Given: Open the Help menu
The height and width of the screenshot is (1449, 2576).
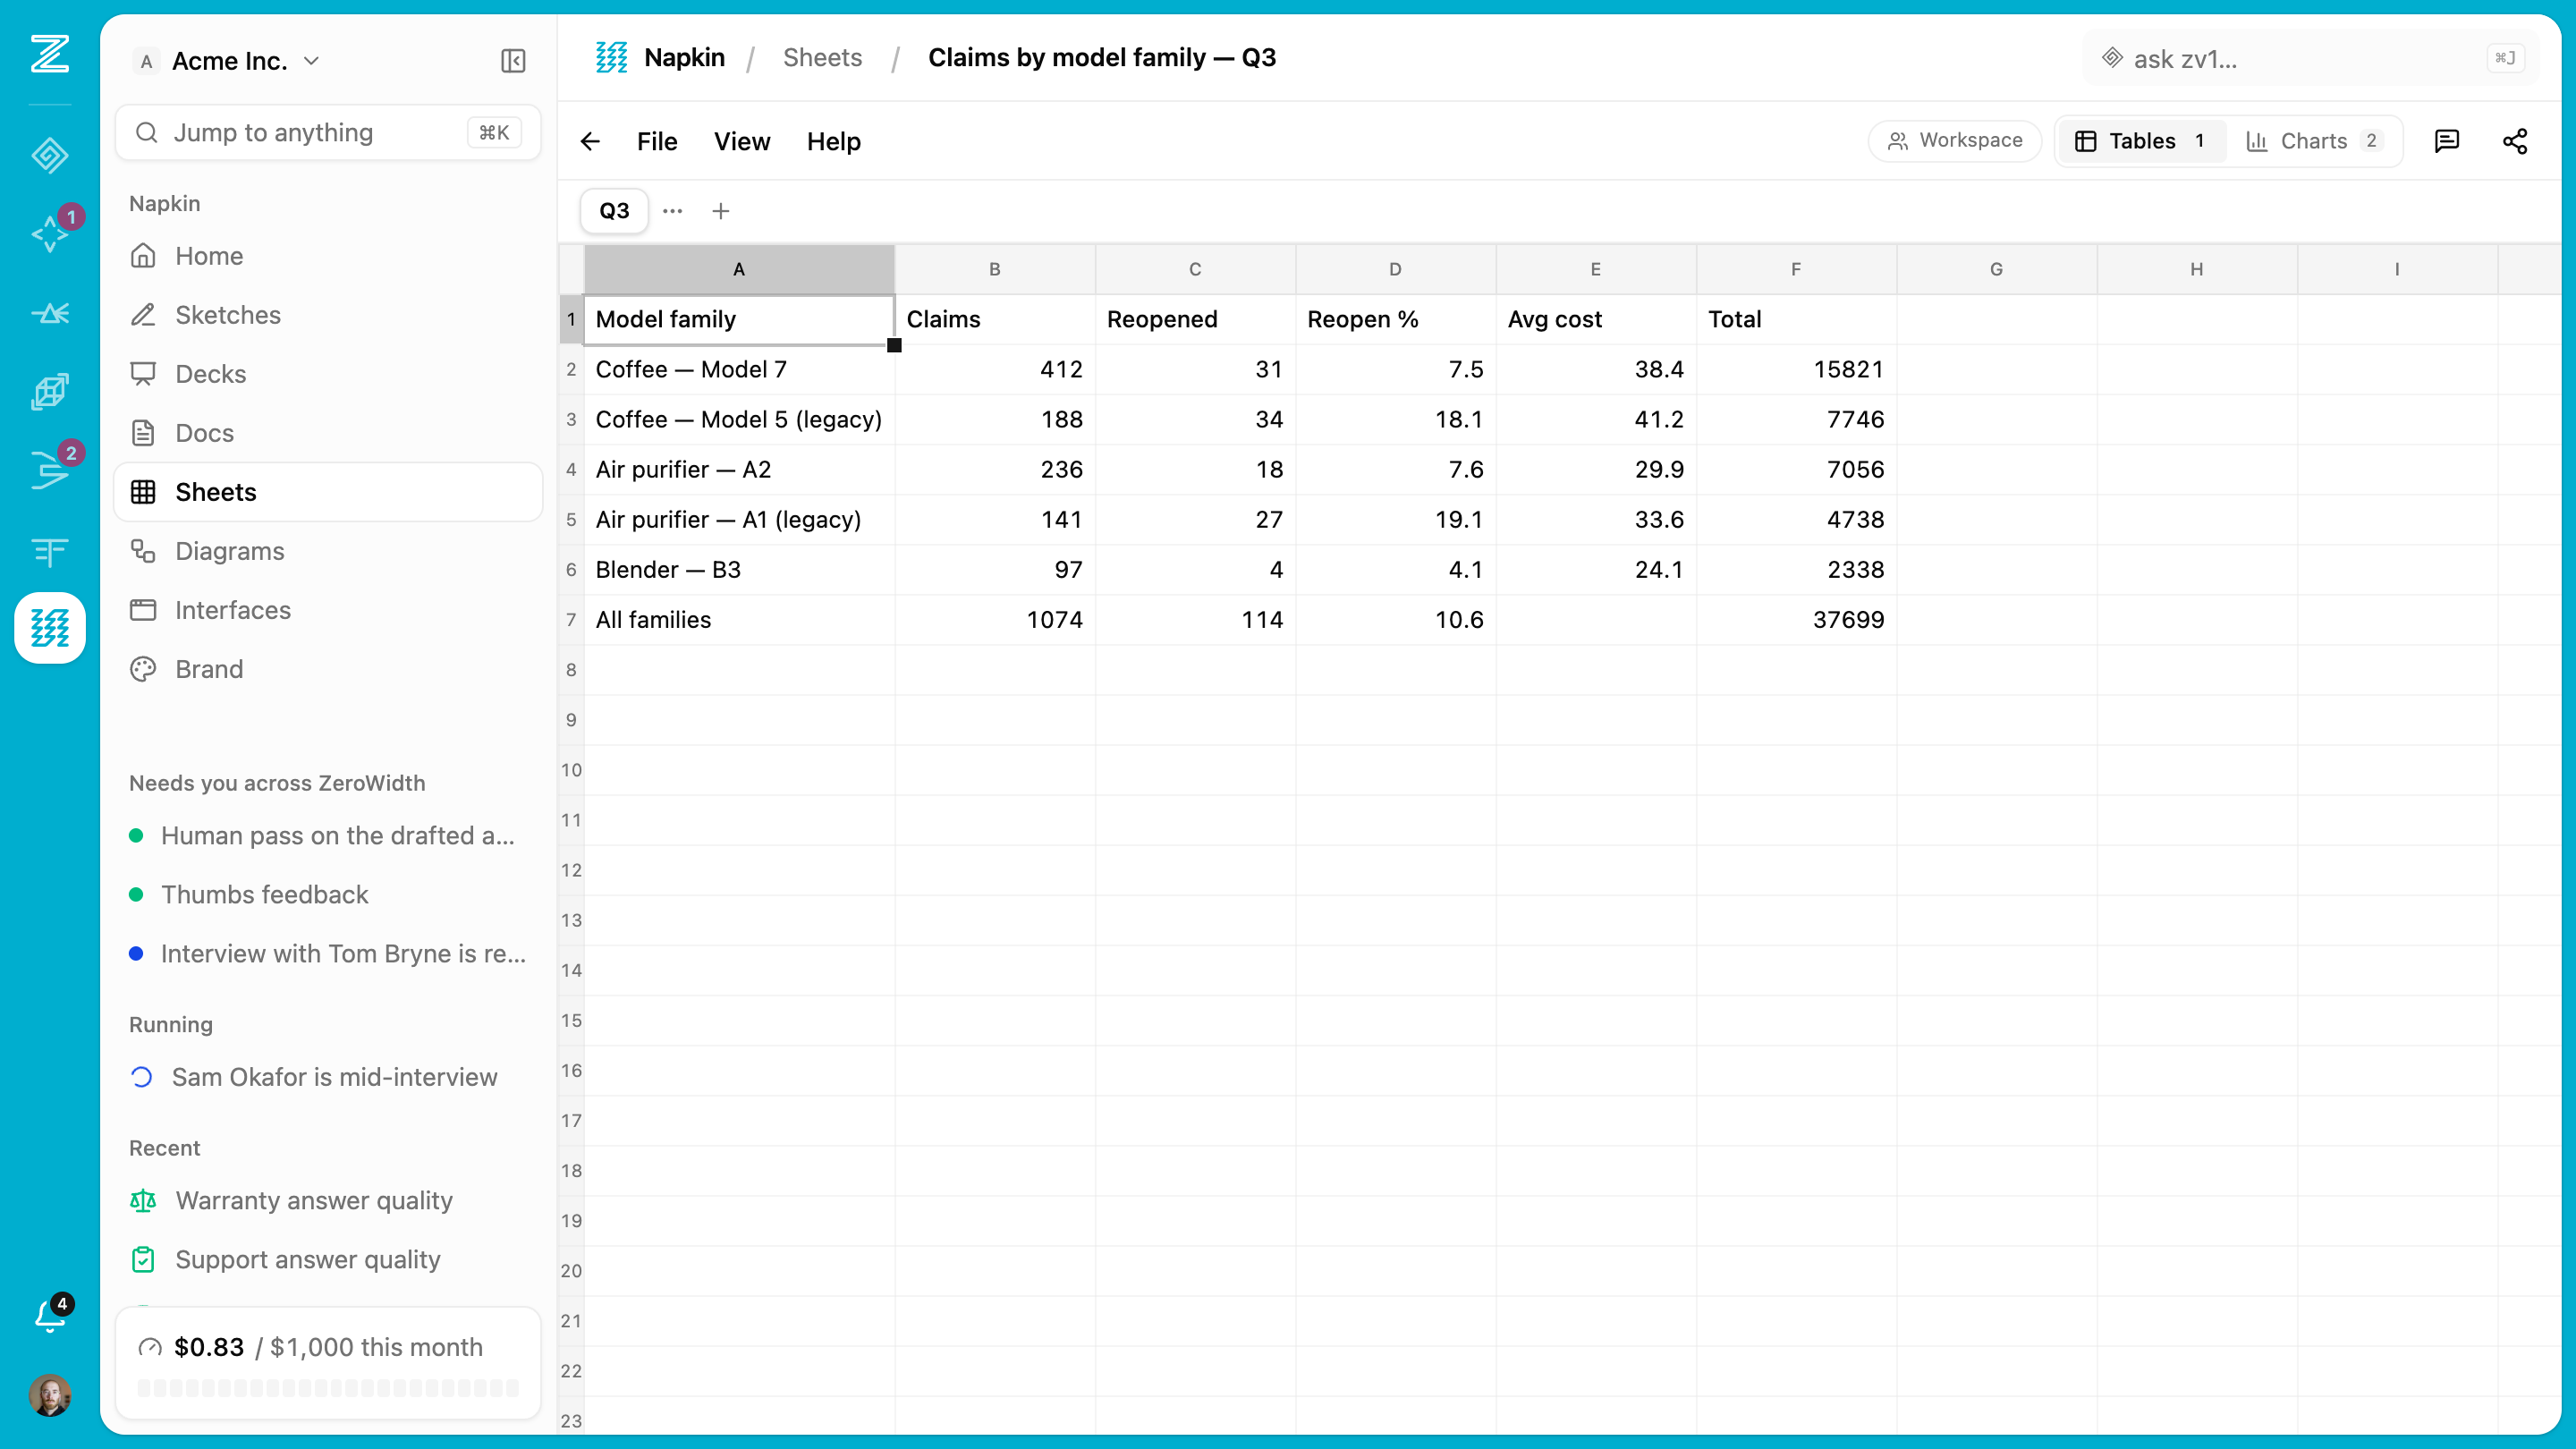Looking at the screenshot, I should coord(834,141).
